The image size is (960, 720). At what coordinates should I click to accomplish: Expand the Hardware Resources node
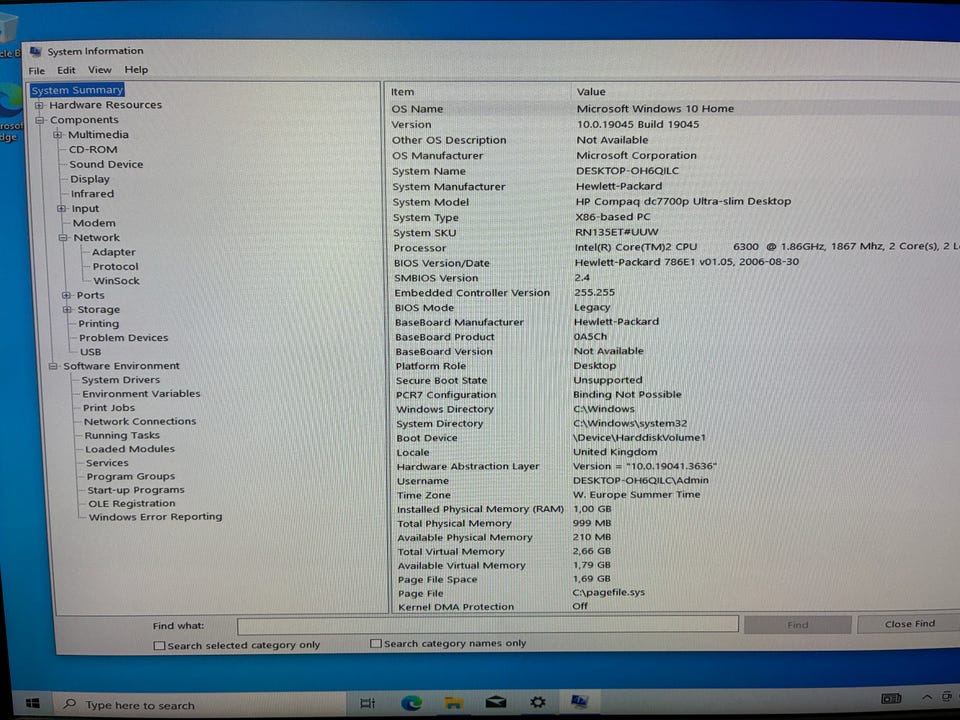pos(39,105)
